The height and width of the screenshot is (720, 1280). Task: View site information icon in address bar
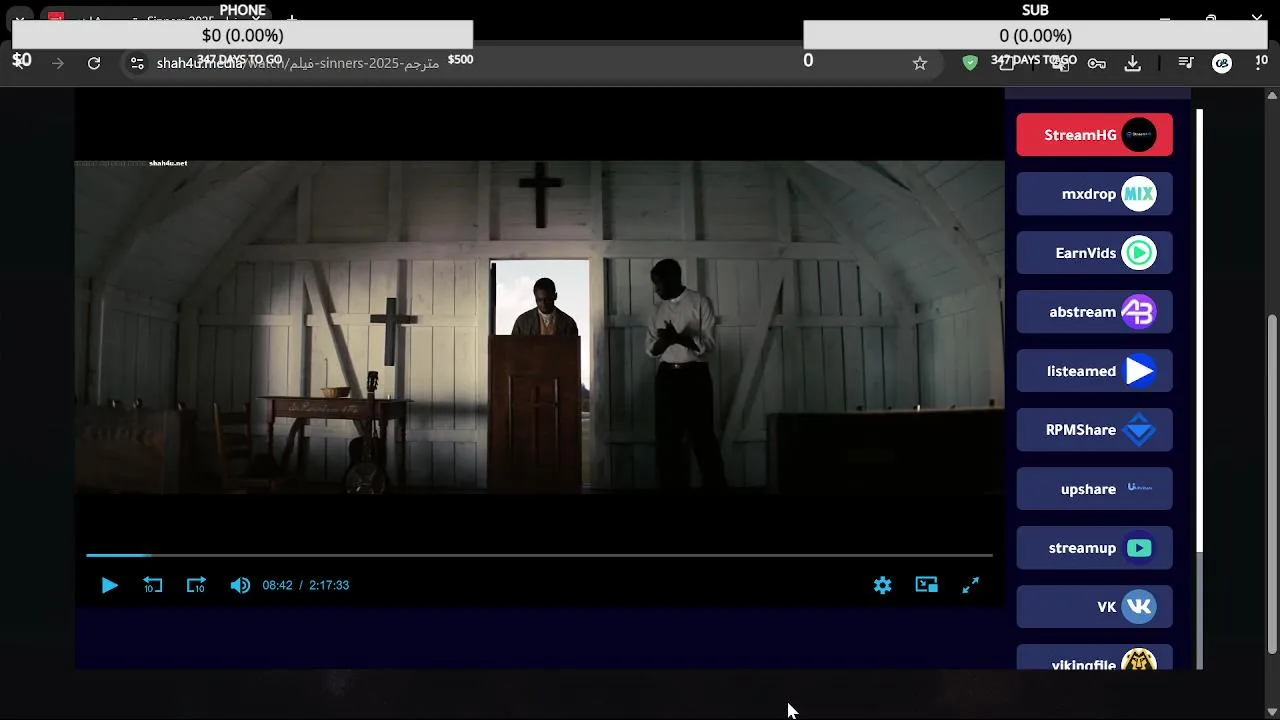coord(137,63)
